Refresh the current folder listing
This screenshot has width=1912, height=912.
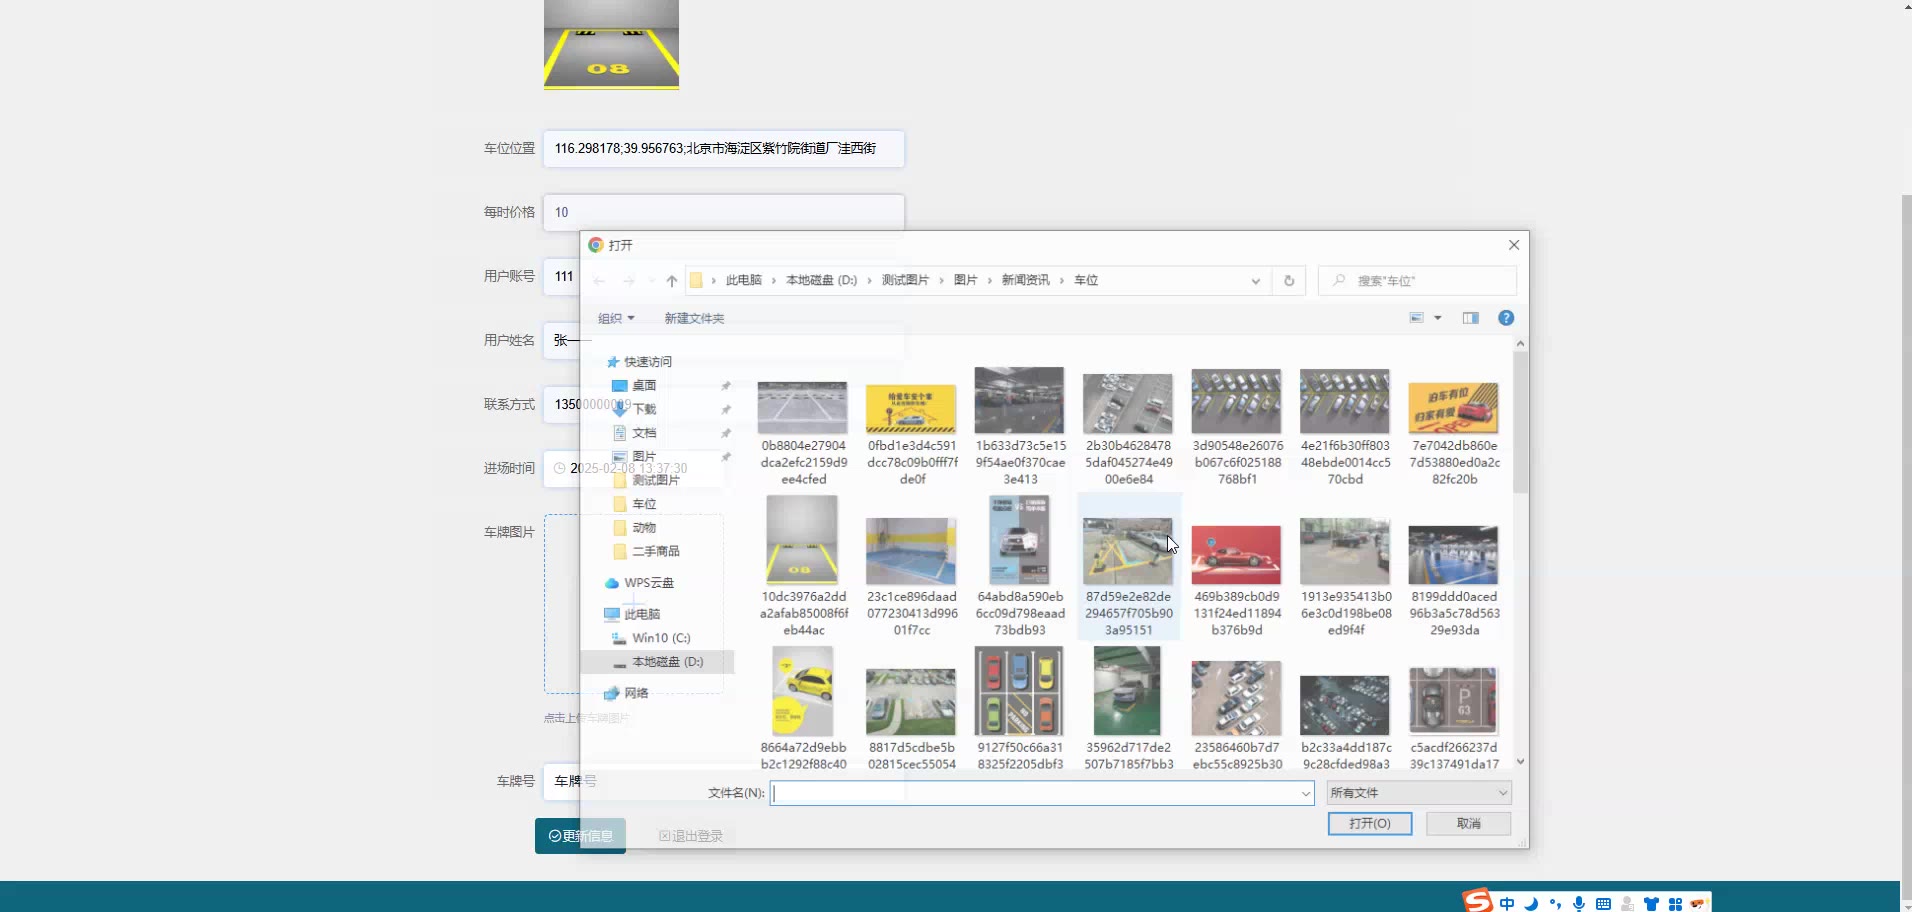click(1289, 281)
